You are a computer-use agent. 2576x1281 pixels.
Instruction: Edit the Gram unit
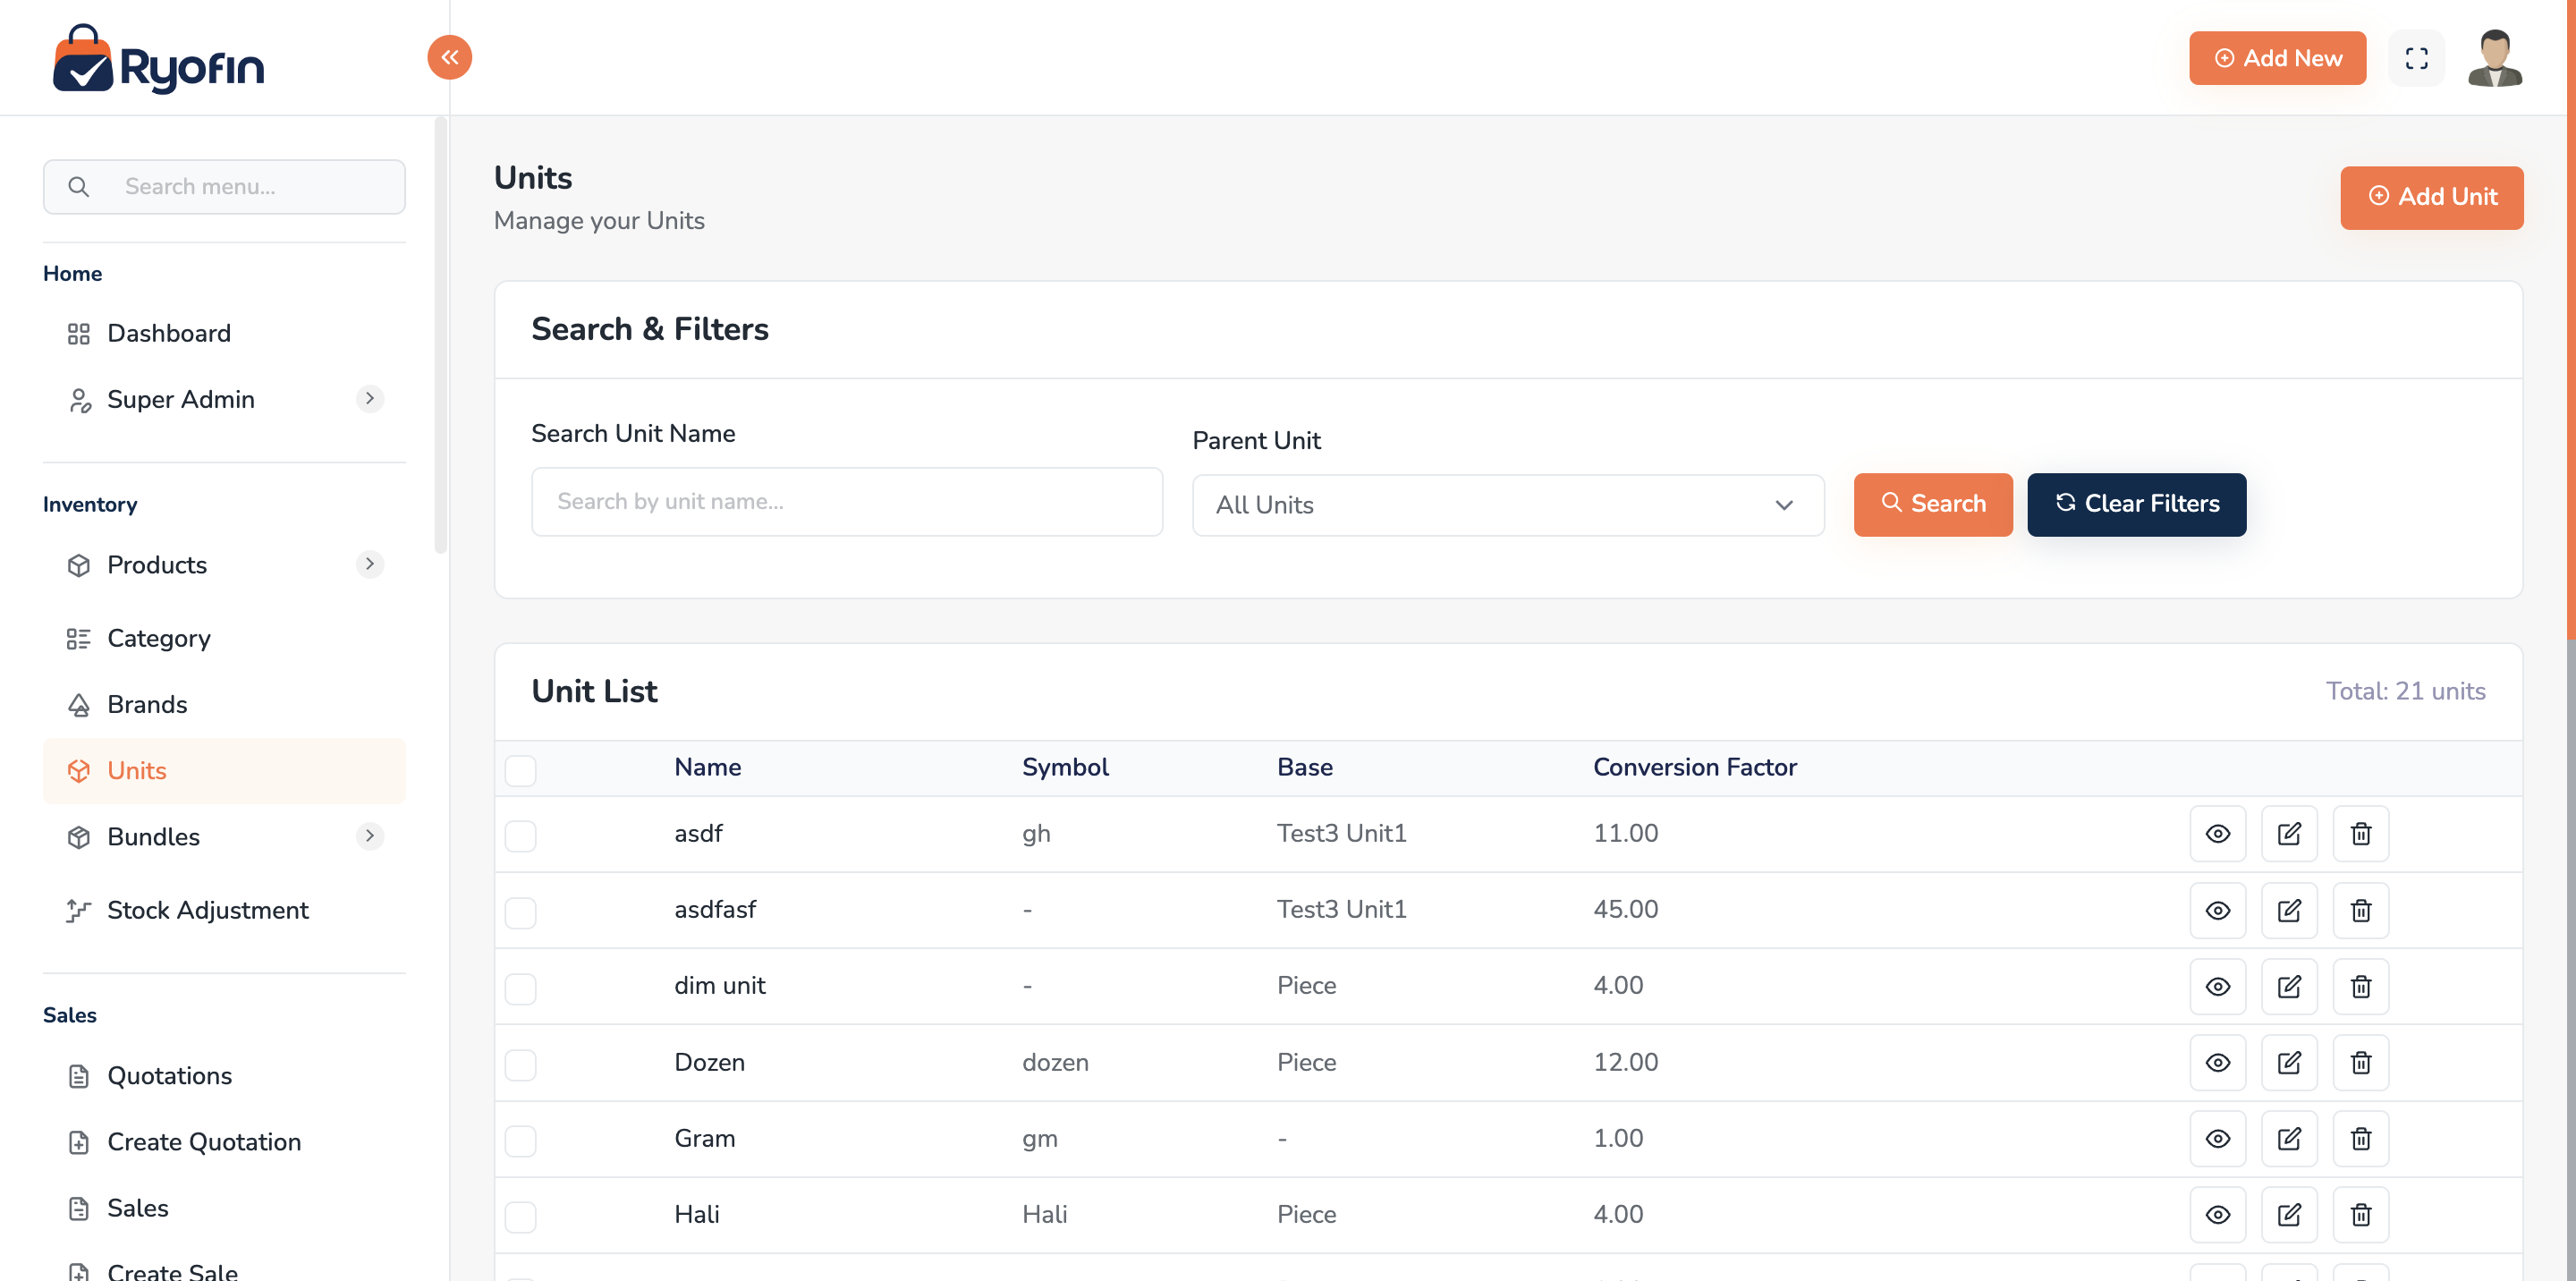(2288, 1138)
